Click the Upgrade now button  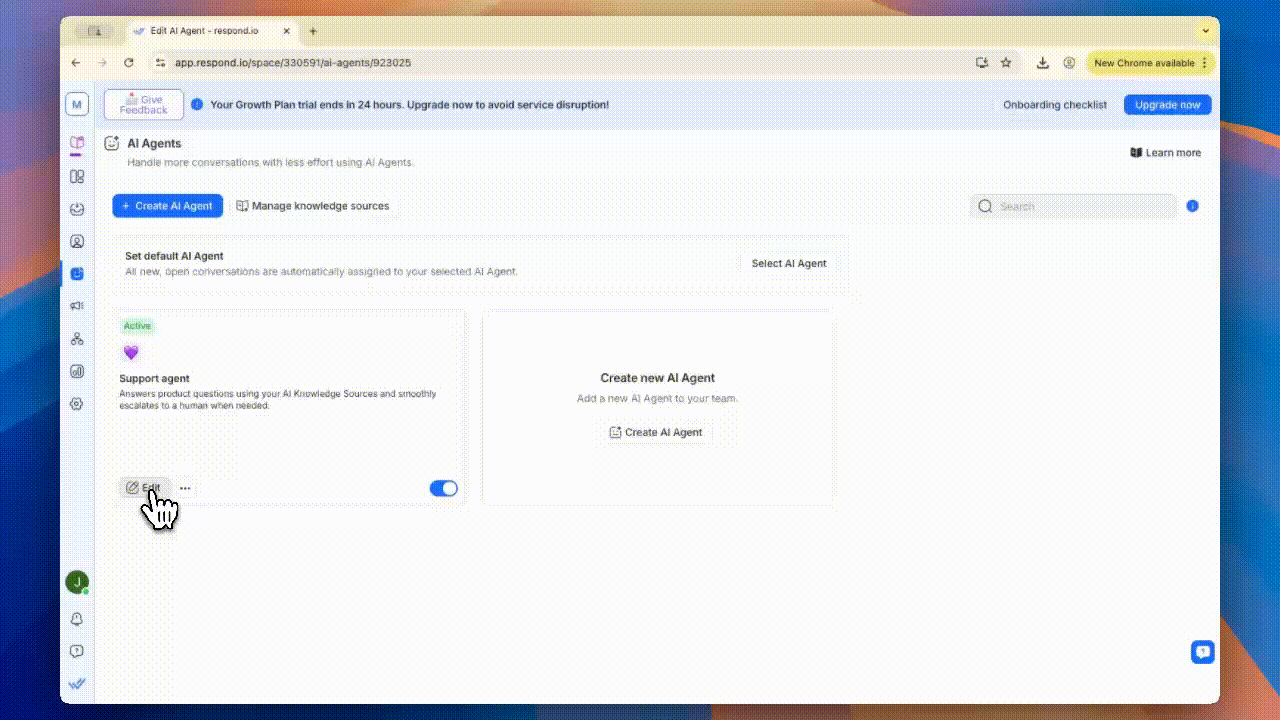pyautogui.click(x=1167, y=104)
